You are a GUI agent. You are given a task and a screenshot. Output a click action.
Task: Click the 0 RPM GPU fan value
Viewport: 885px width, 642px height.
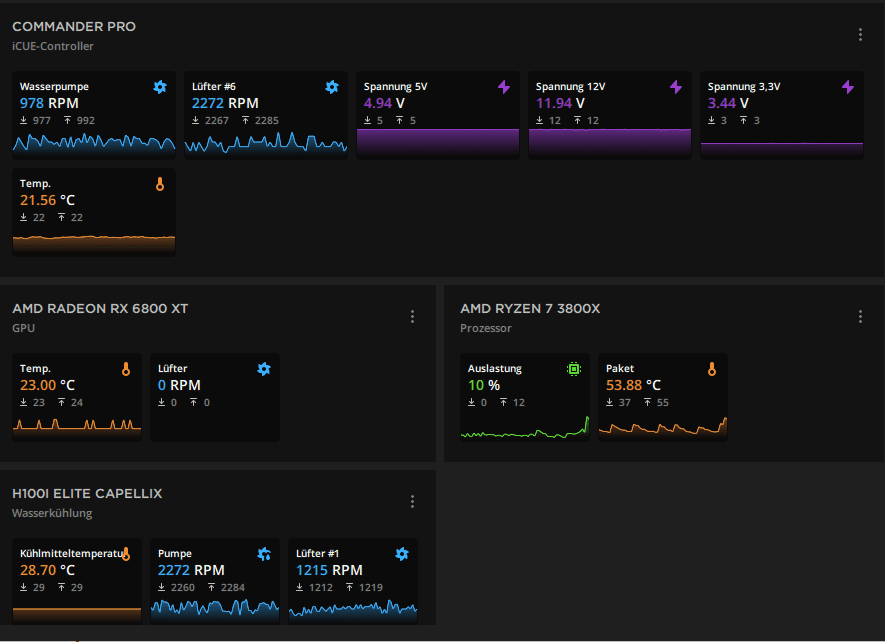coord(179,386)
